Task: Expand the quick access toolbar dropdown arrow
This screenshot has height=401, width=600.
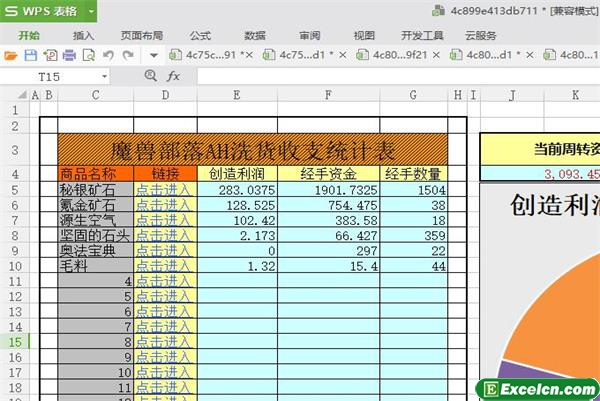Action: [154, 56]
